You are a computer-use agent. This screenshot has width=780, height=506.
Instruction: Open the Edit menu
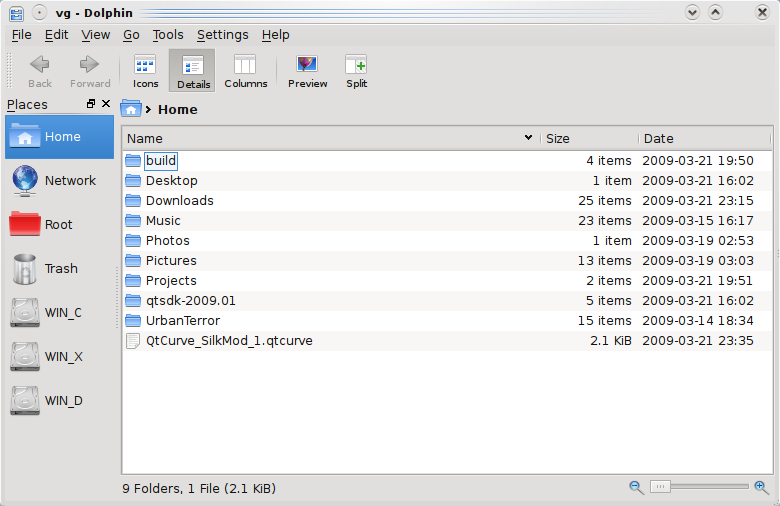click(56, 35)
